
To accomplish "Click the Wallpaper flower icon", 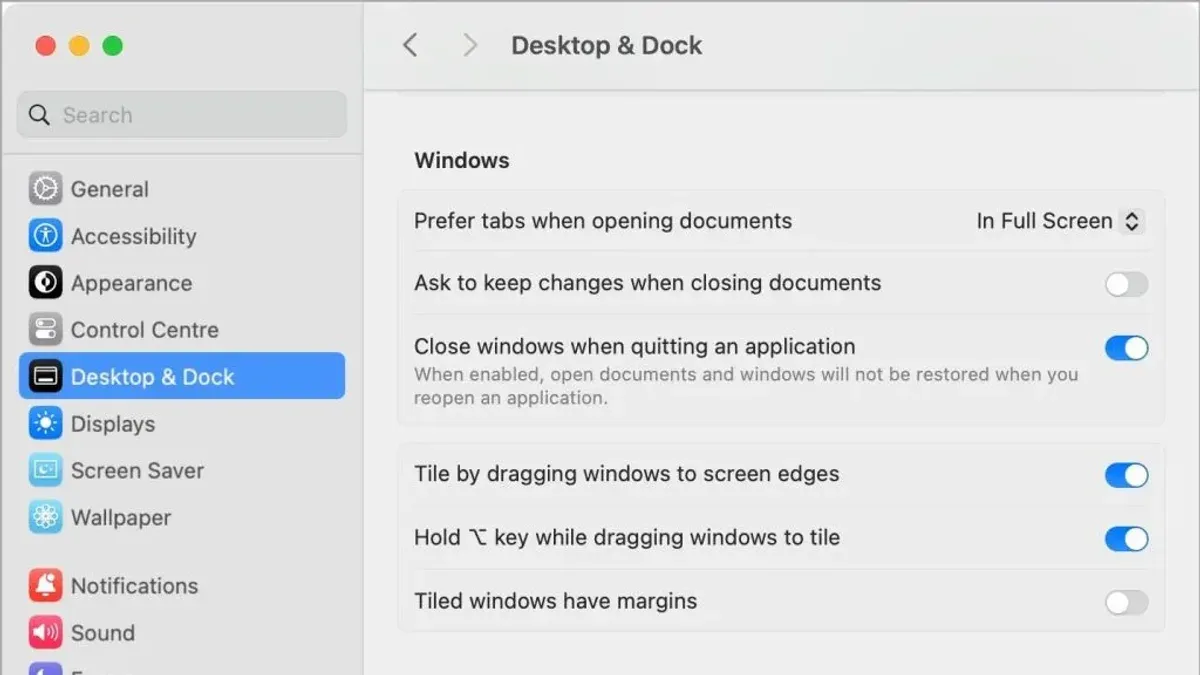I will 45,518.
